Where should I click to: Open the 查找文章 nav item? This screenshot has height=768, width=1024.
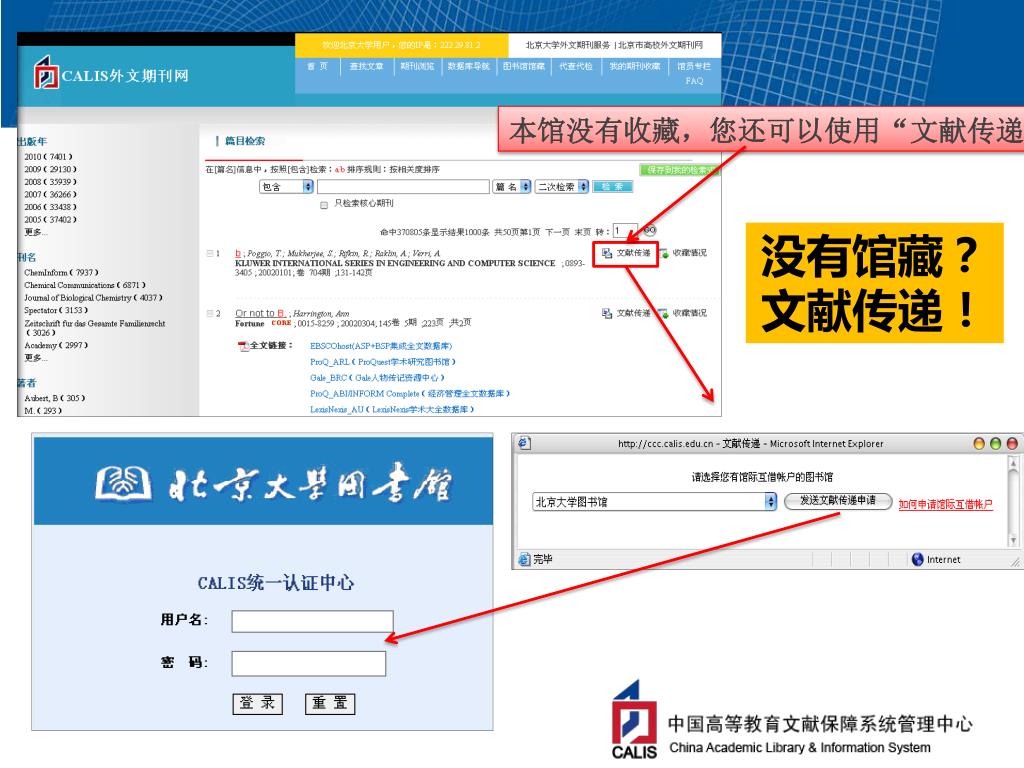coord(366,66)
